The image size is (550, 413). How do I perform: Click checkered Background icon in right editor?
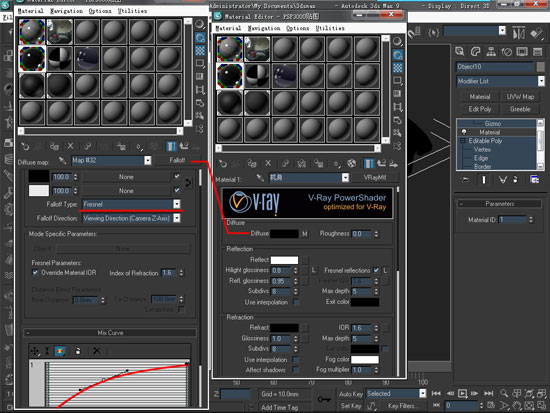pos(397,68)
